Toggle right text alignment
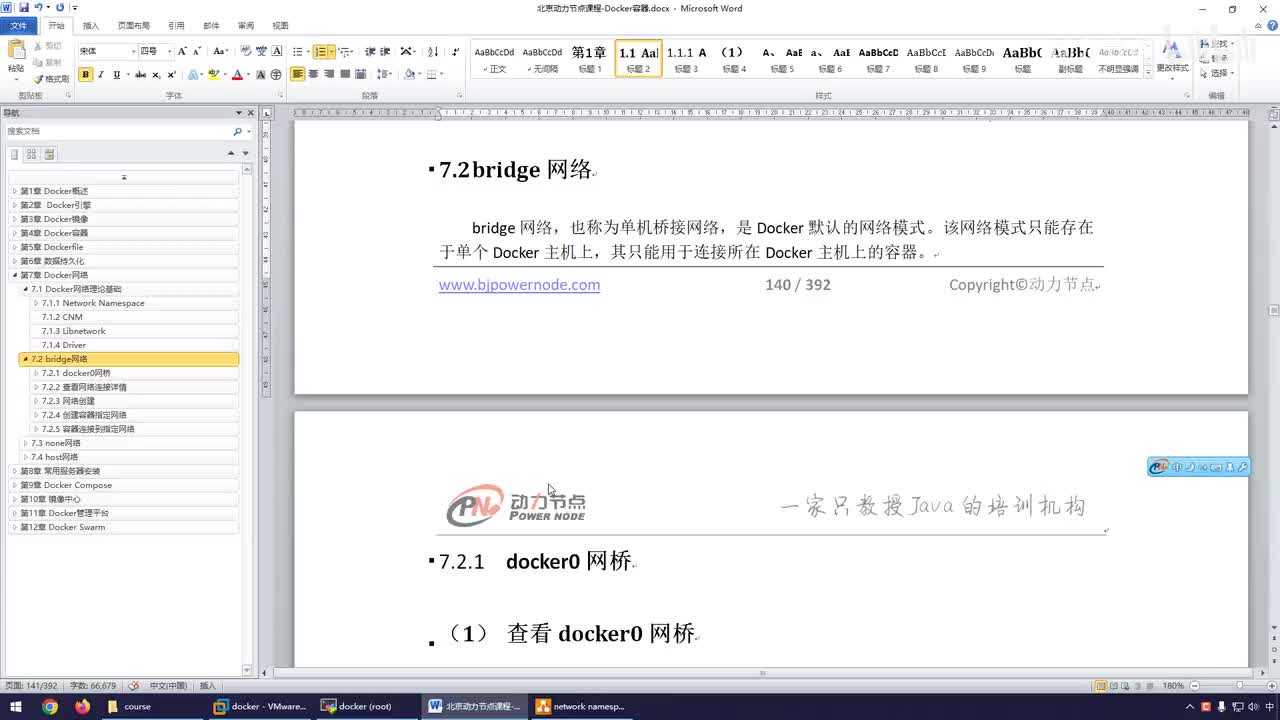The height and width of the screenshot is (720, 1280). tap(329, 75)
